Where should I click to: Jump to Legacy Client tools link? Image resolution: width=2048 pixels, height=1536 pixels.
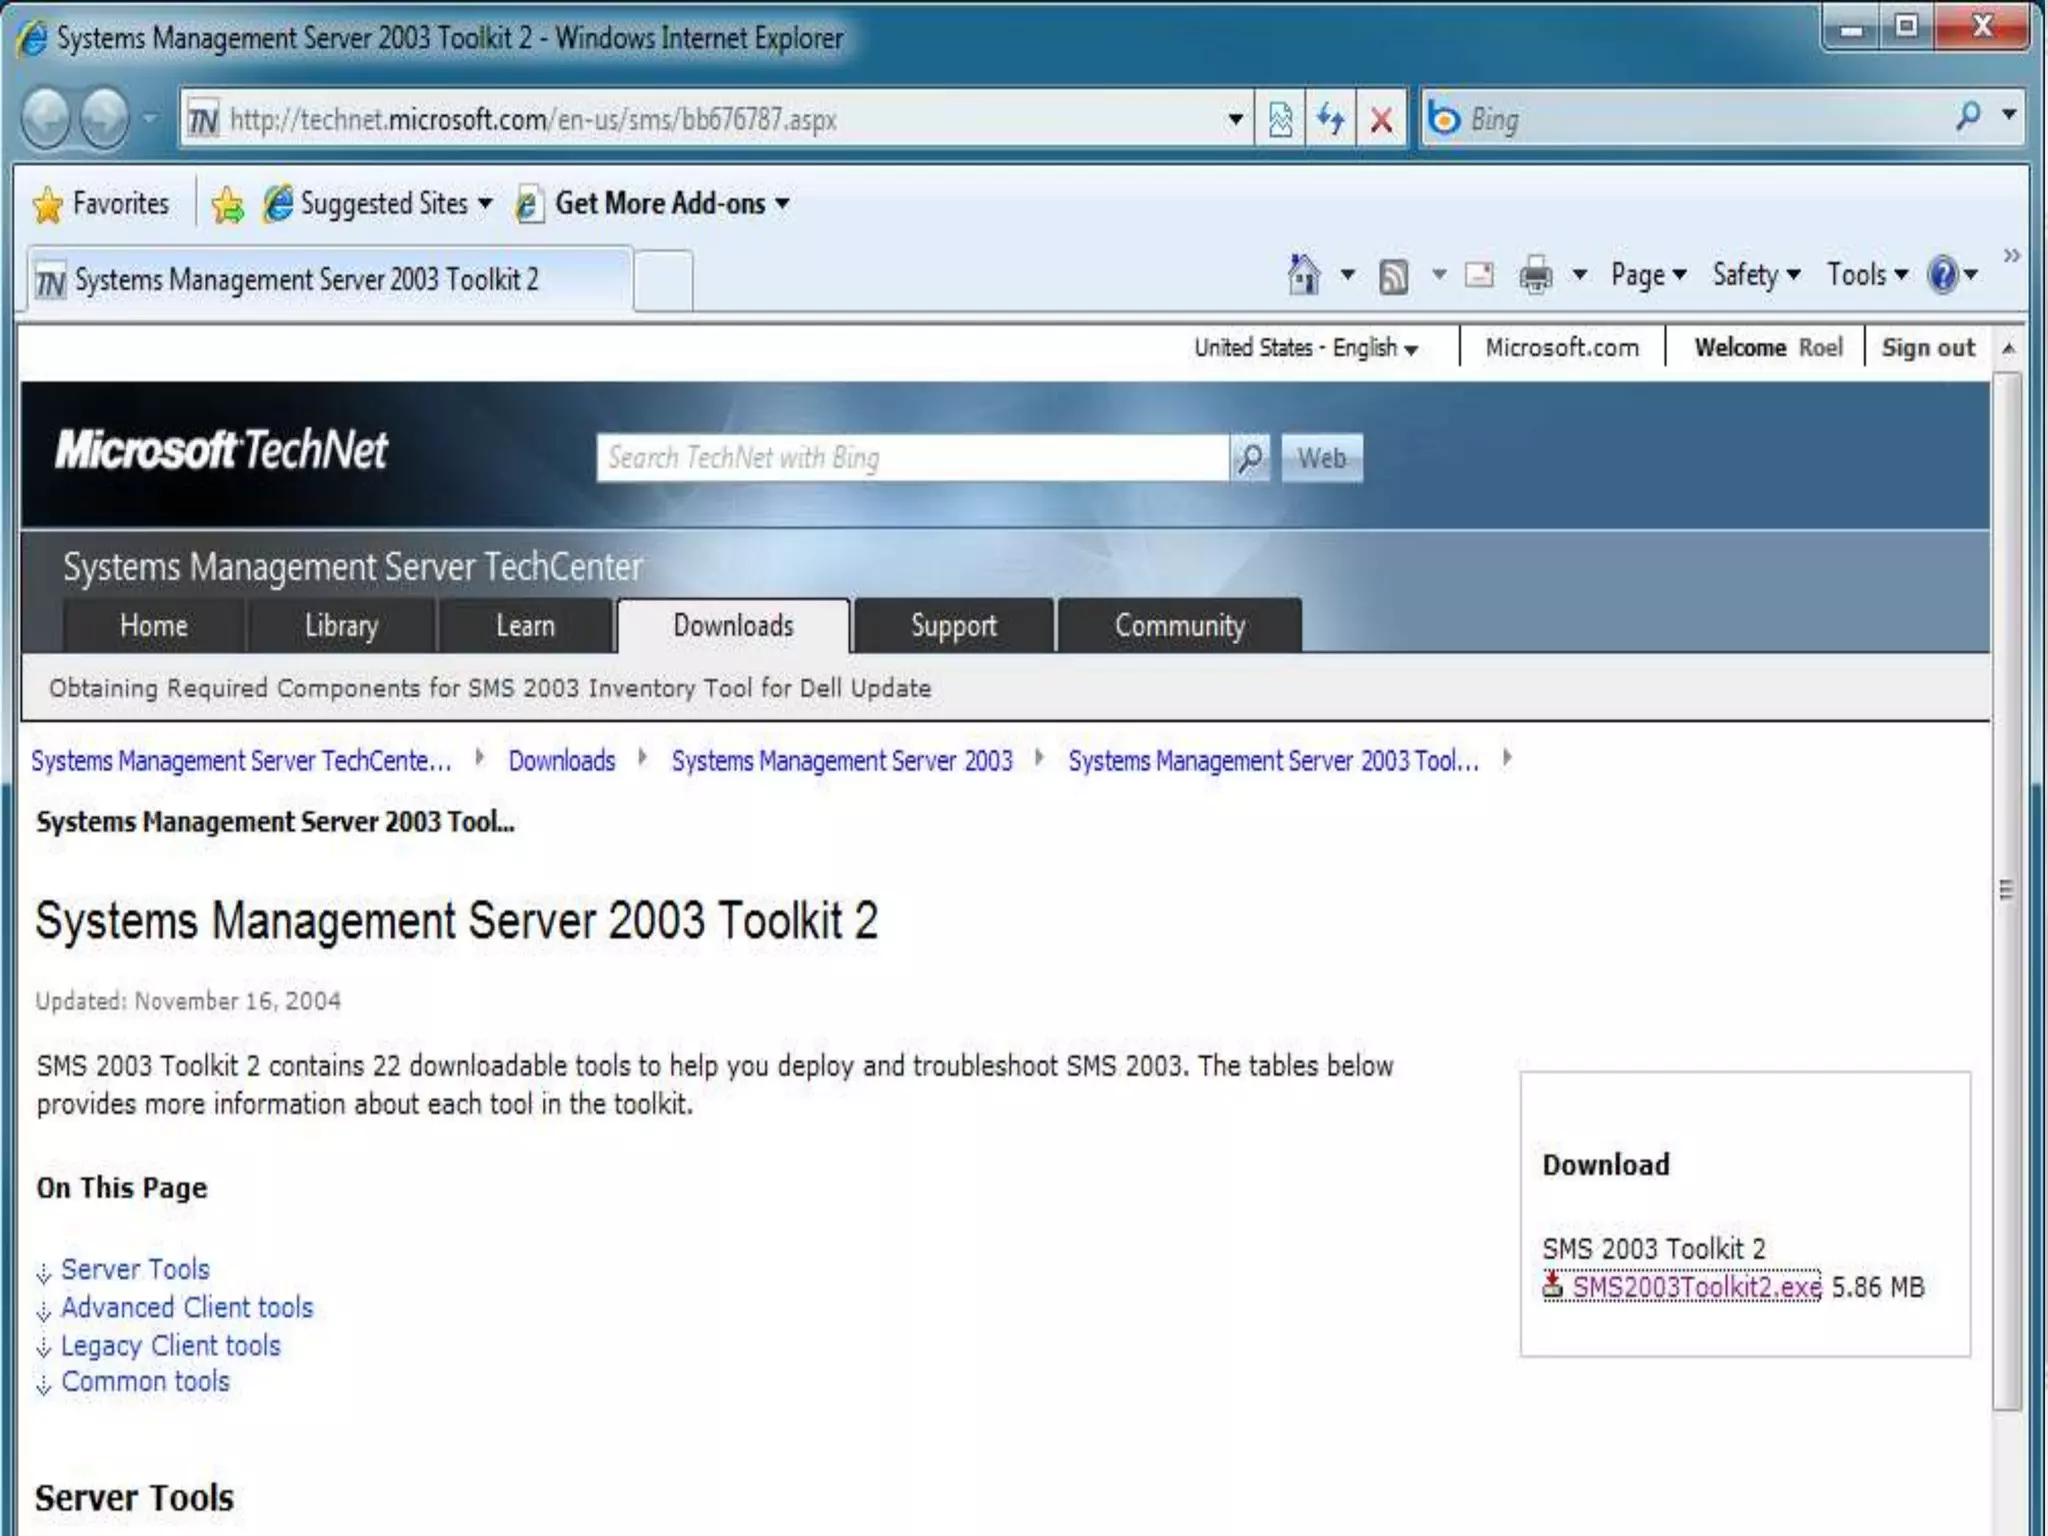171,1346
